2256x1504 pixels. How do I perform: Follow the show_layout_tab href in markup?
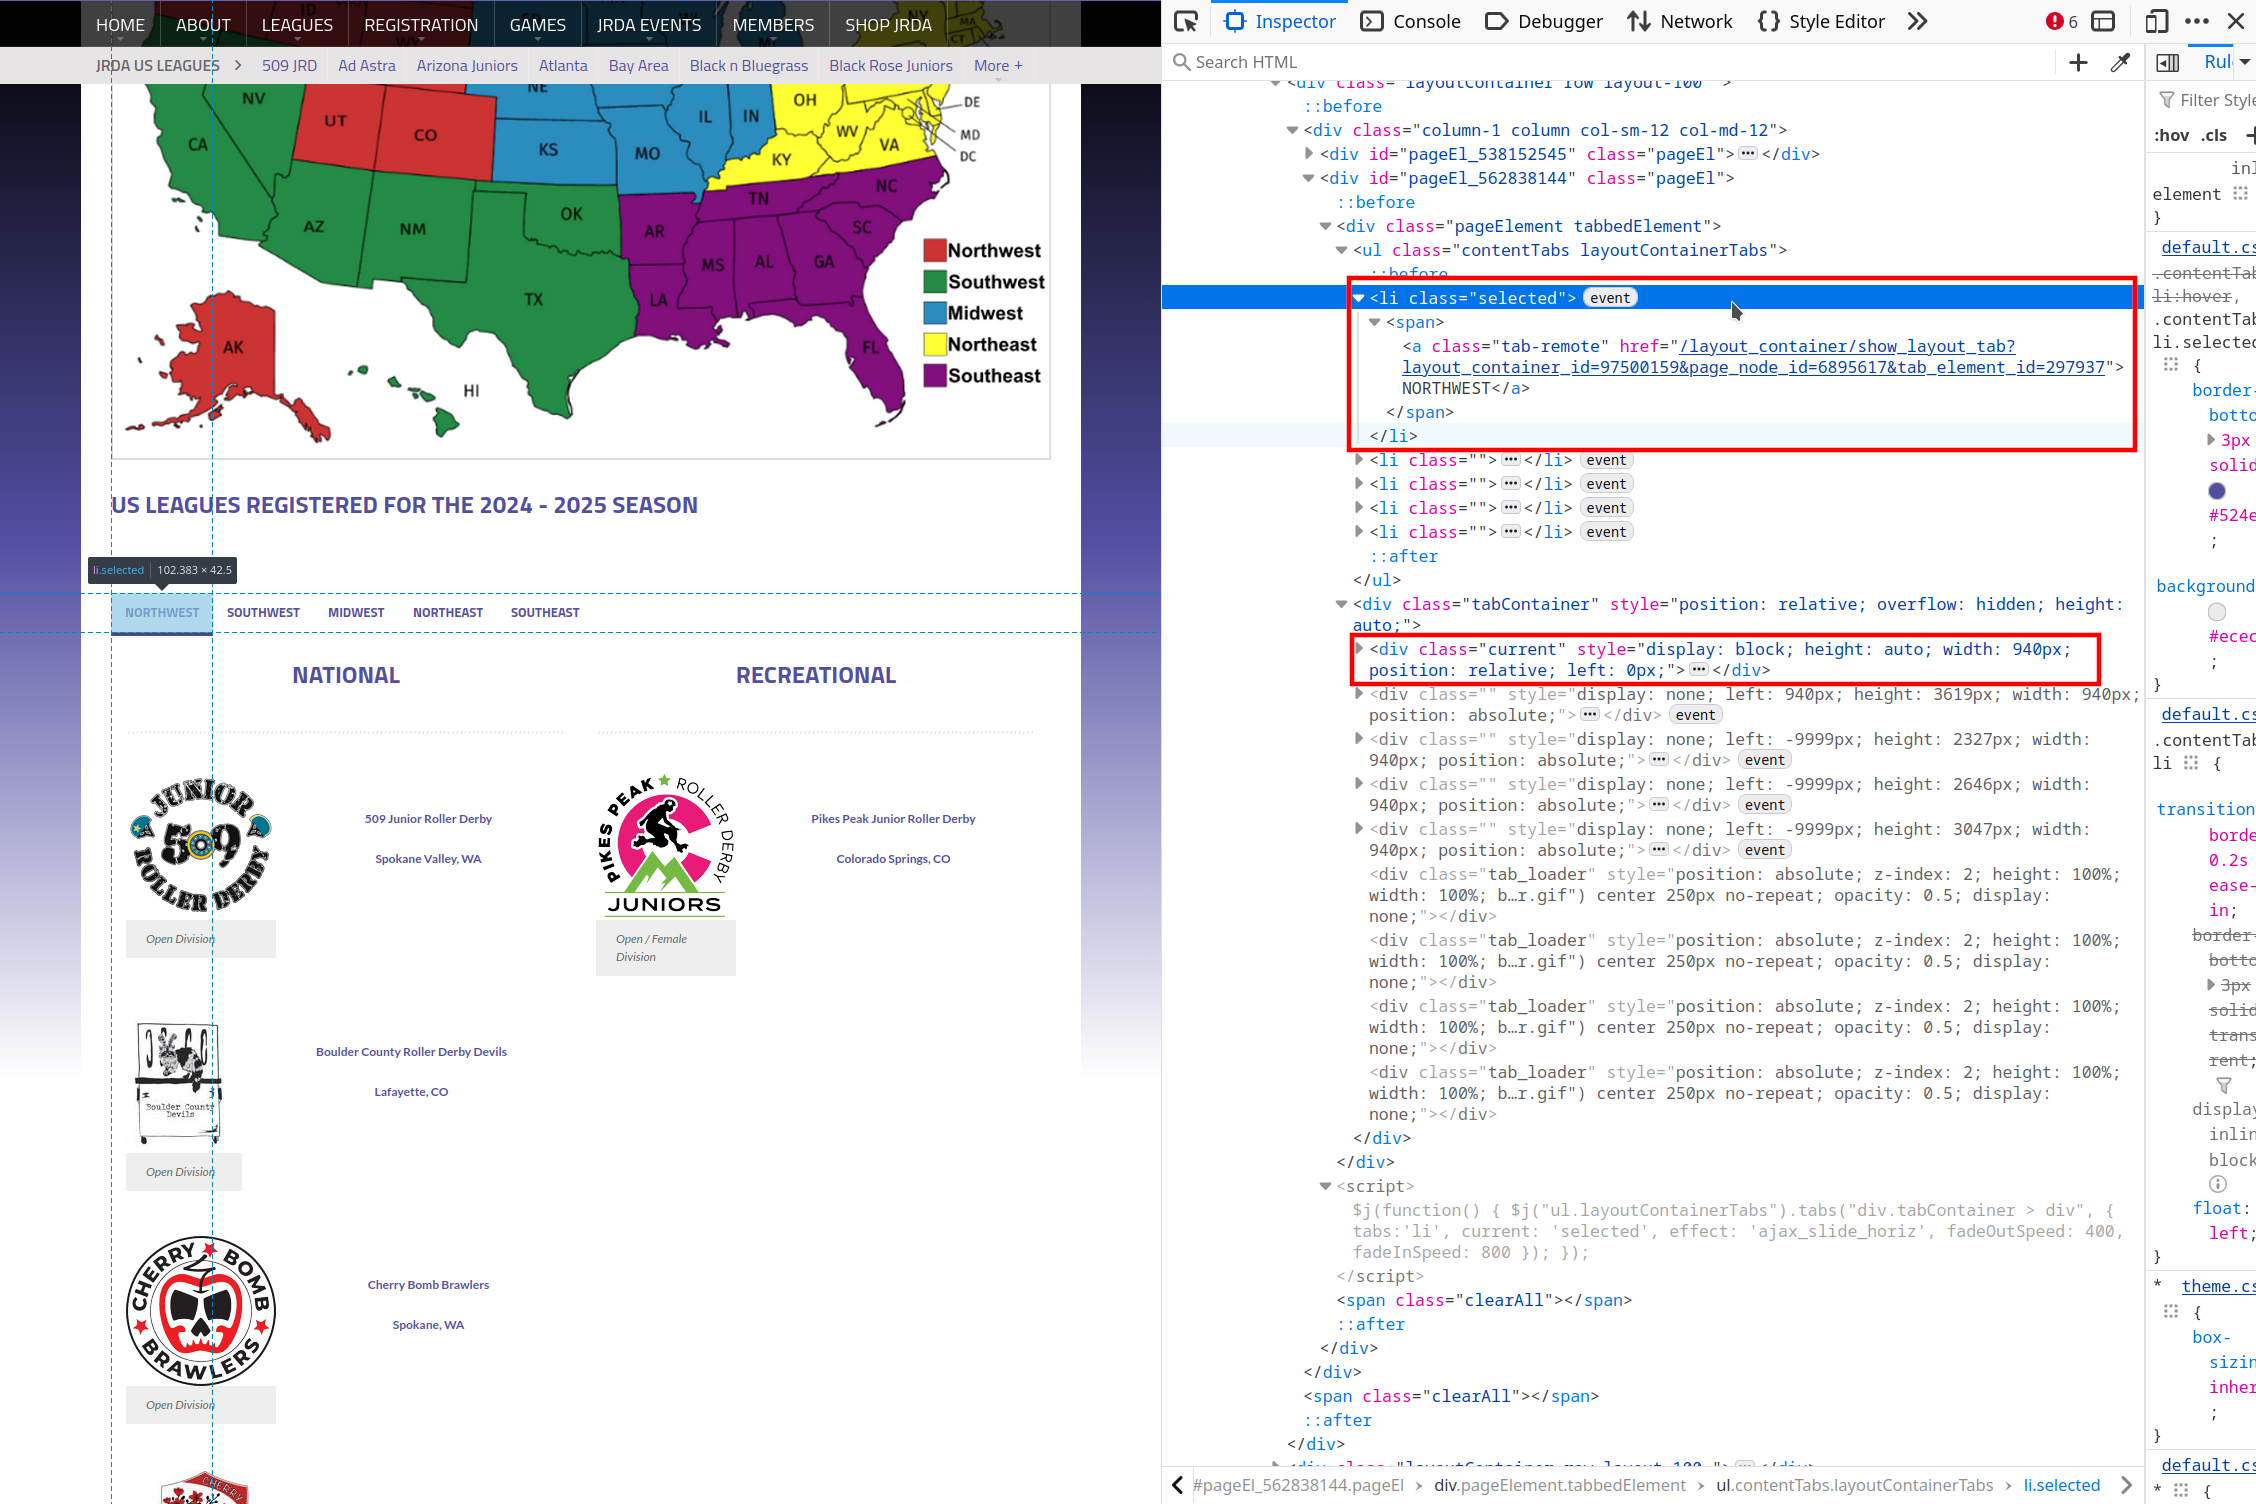1752,357
